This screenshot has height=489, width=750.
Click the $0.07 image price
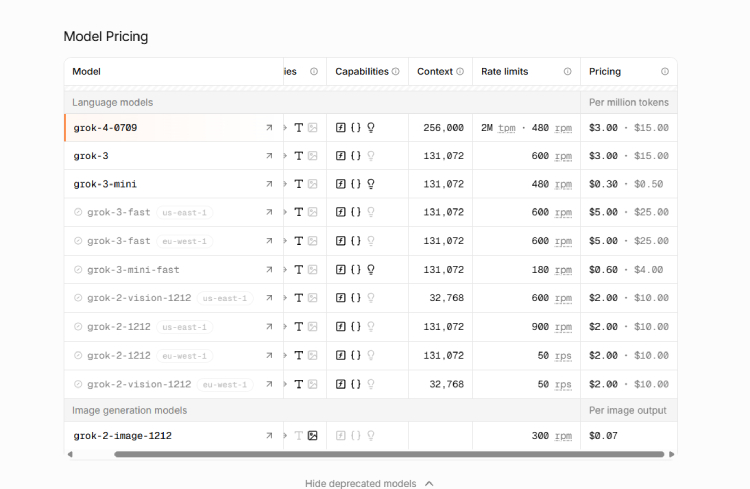point(603,436)
